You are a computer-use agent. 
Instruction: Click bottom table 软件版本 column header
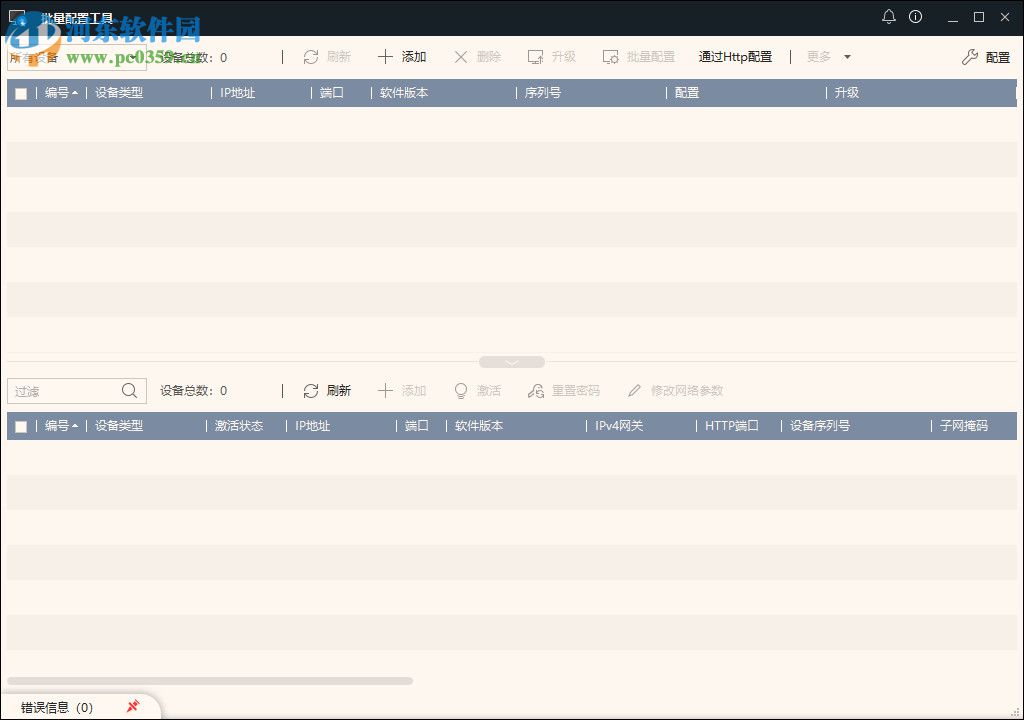(x=479, y=426)
